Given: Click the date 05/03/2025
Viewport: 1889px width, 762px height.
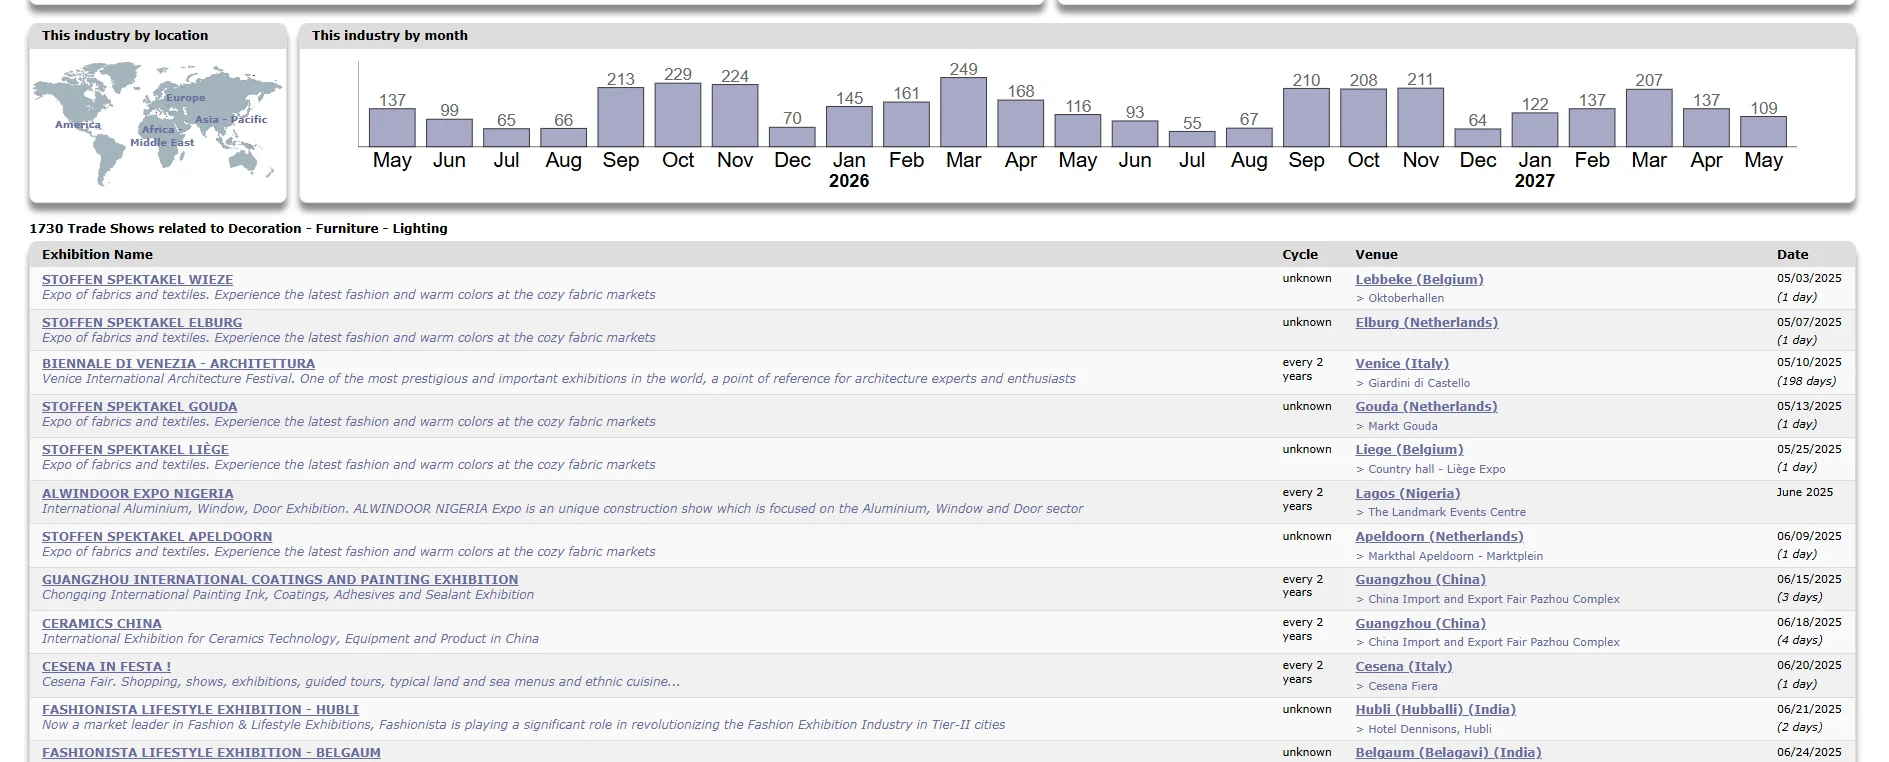Looking at the screenshot, I should pos(1809,279).
